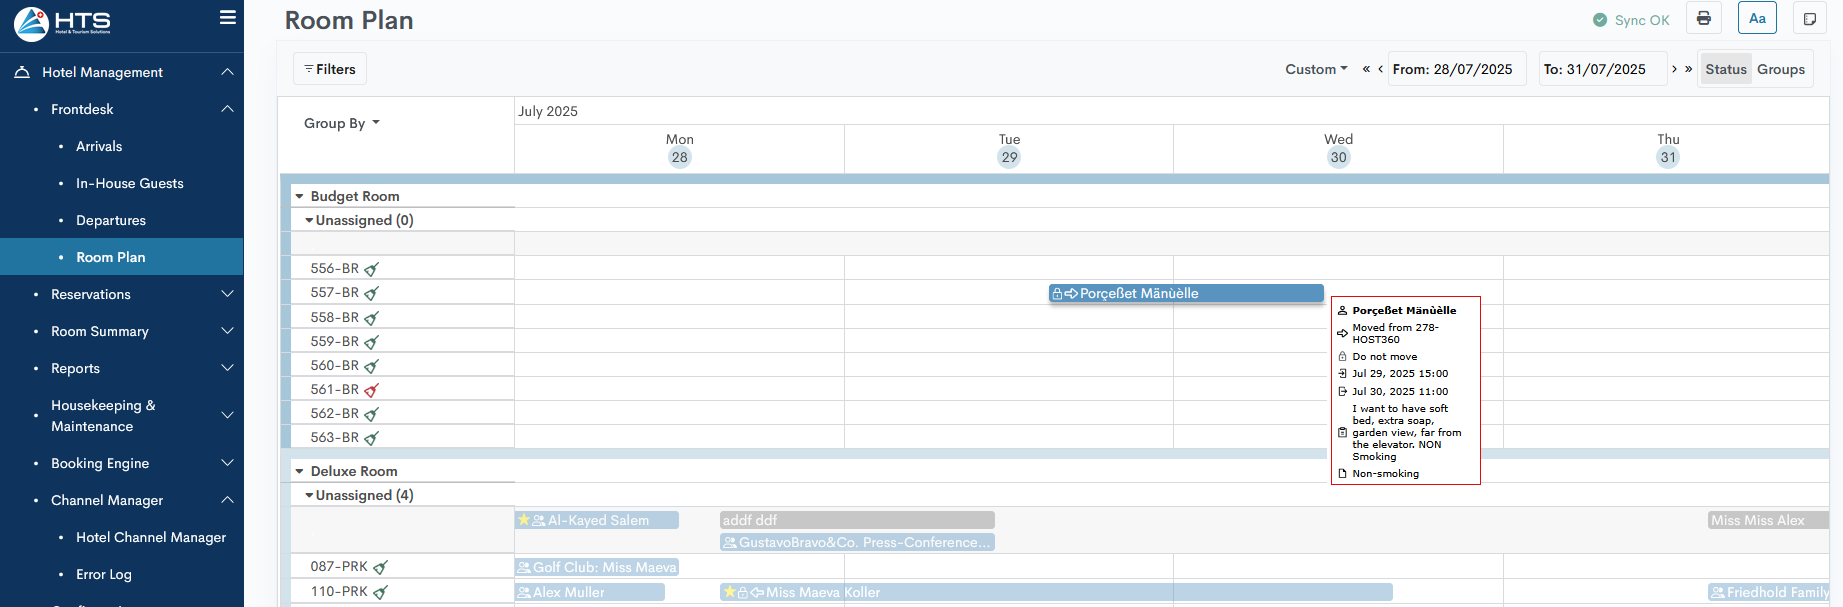Click the Aa font size button
Image resolution: width=1843 pixels, height=607 pixels.
coord(1757,19)
